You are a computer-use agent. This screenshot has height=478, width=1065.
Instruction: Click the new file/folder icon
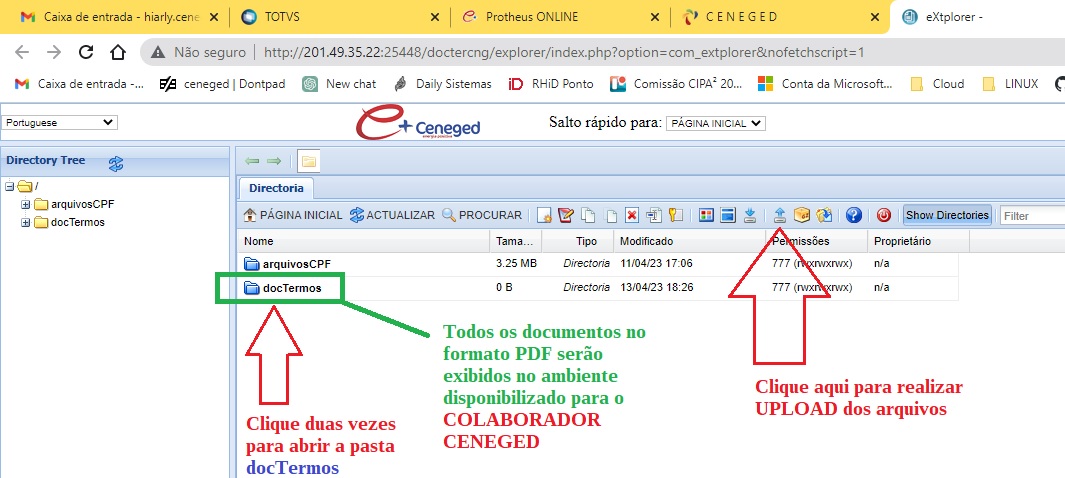pos(544,215)
